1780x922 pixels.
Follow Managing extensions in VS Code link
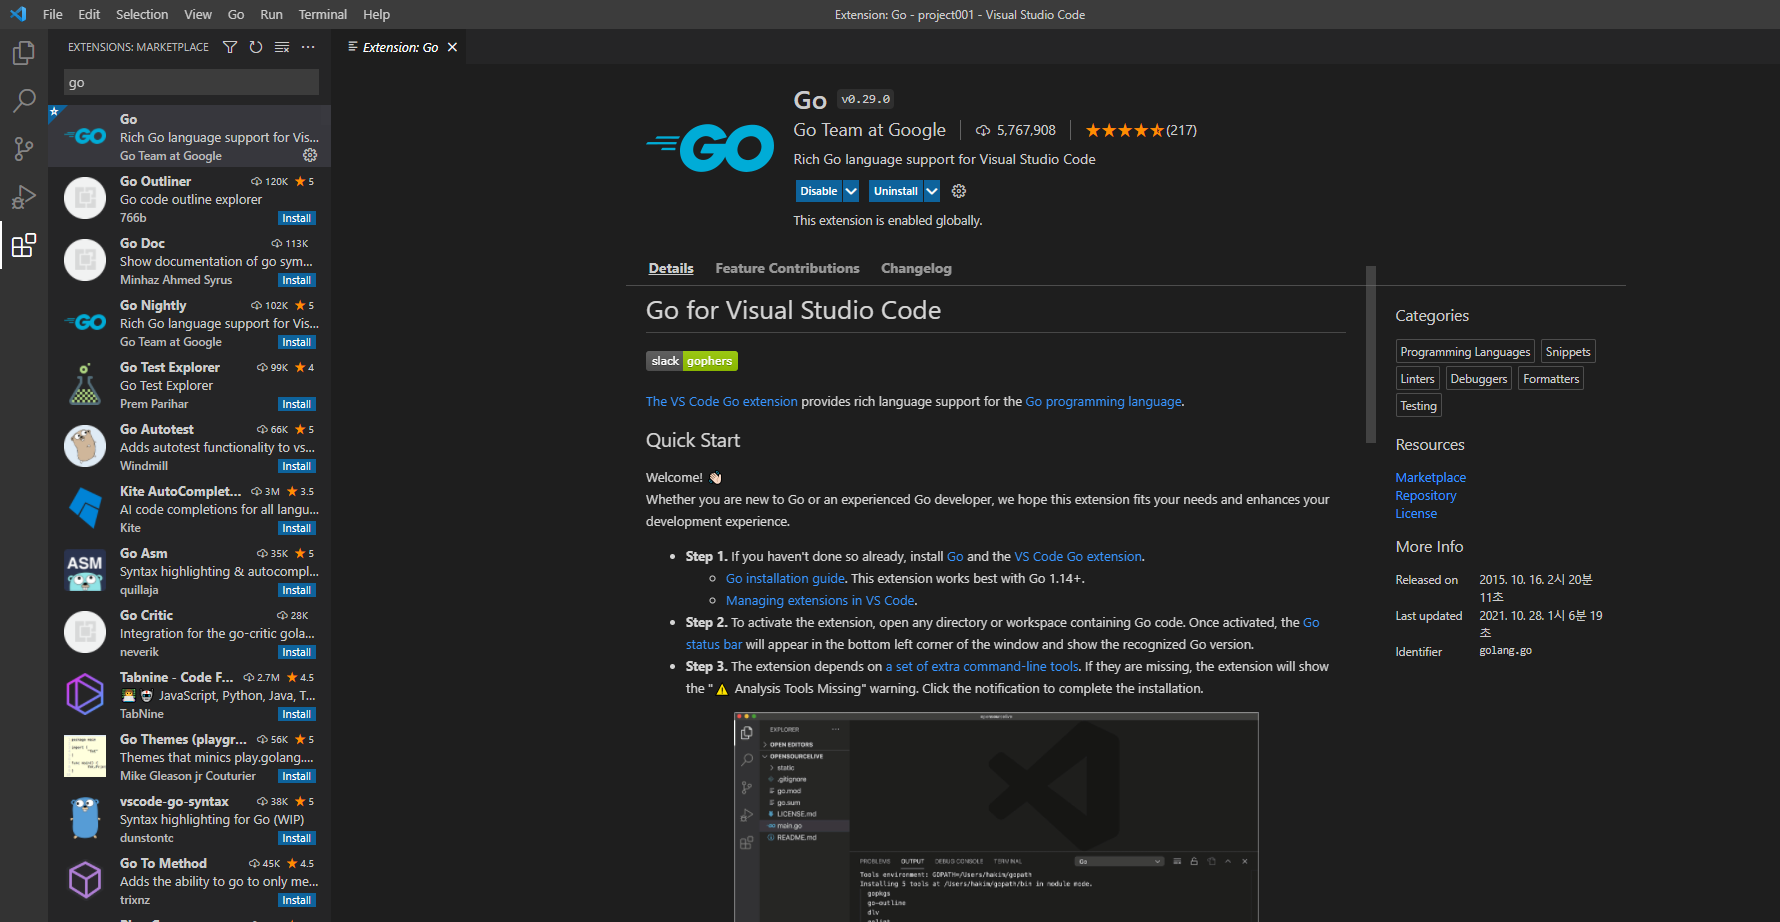point(821,600)
